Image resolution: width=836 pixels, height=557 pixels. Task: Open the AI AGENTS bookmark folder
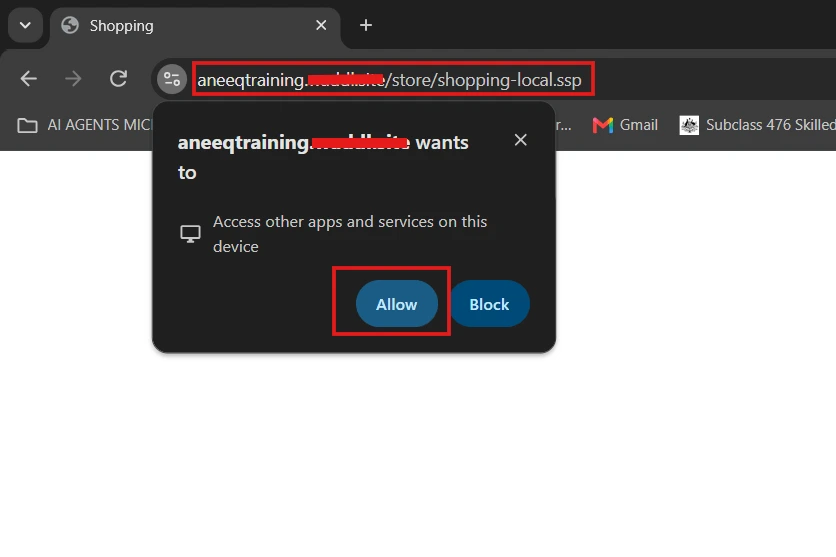(x=85, y=125)
